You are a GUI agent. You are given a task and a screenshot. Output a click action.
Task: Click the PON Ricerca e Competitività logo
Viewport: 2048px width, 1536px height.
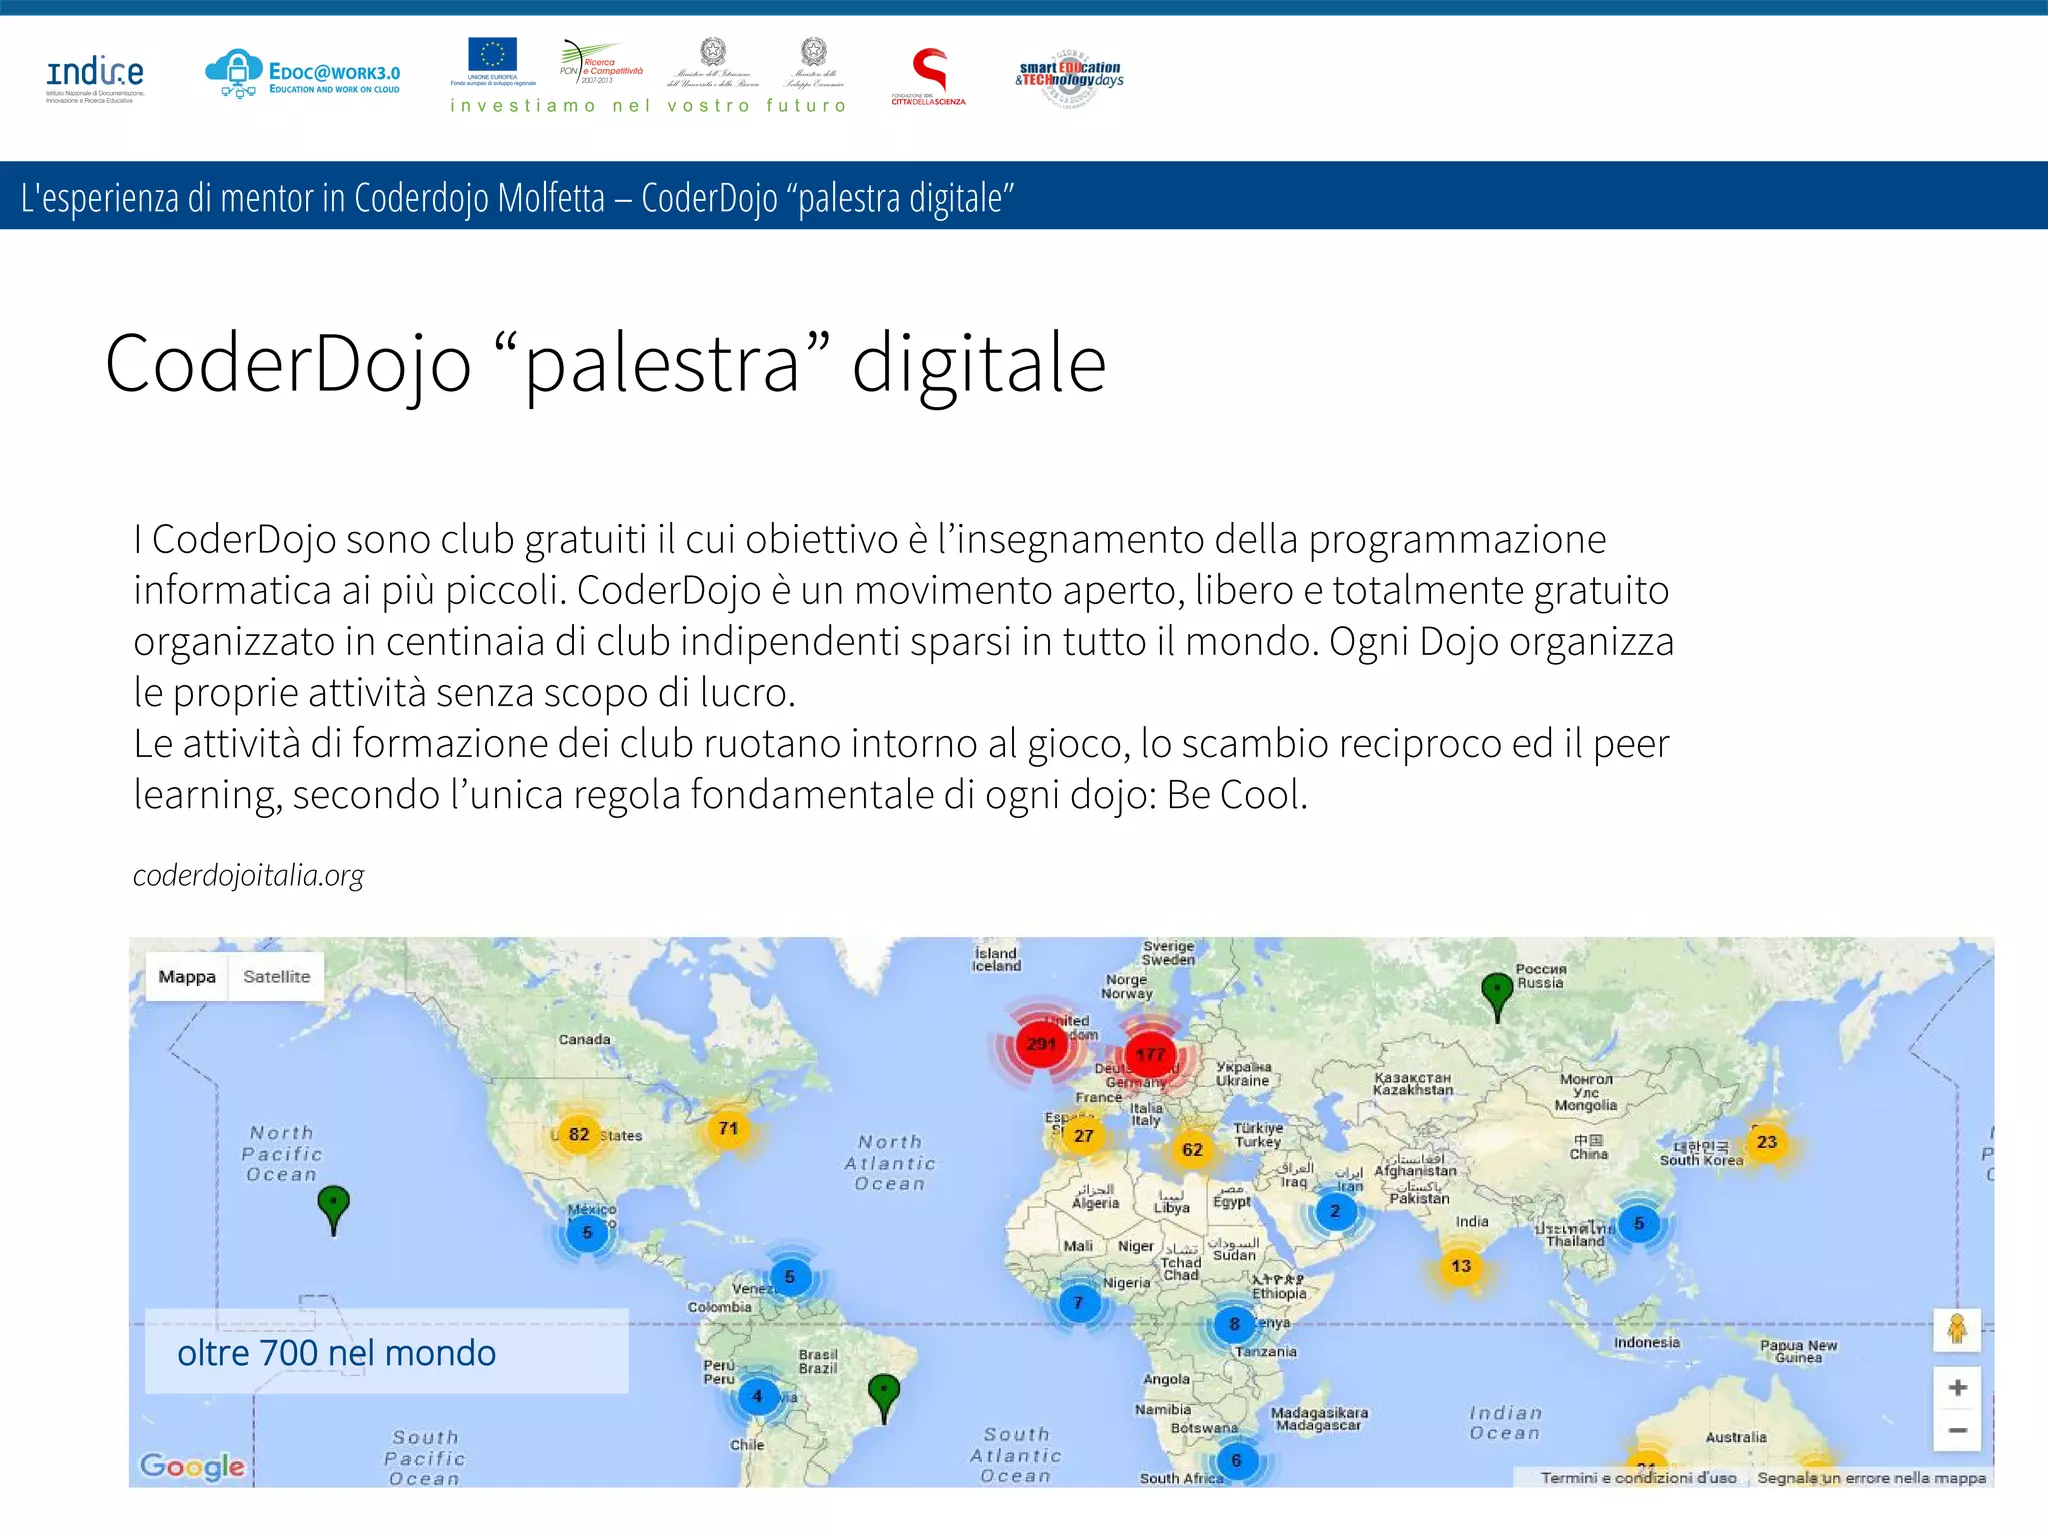point(599,62)
